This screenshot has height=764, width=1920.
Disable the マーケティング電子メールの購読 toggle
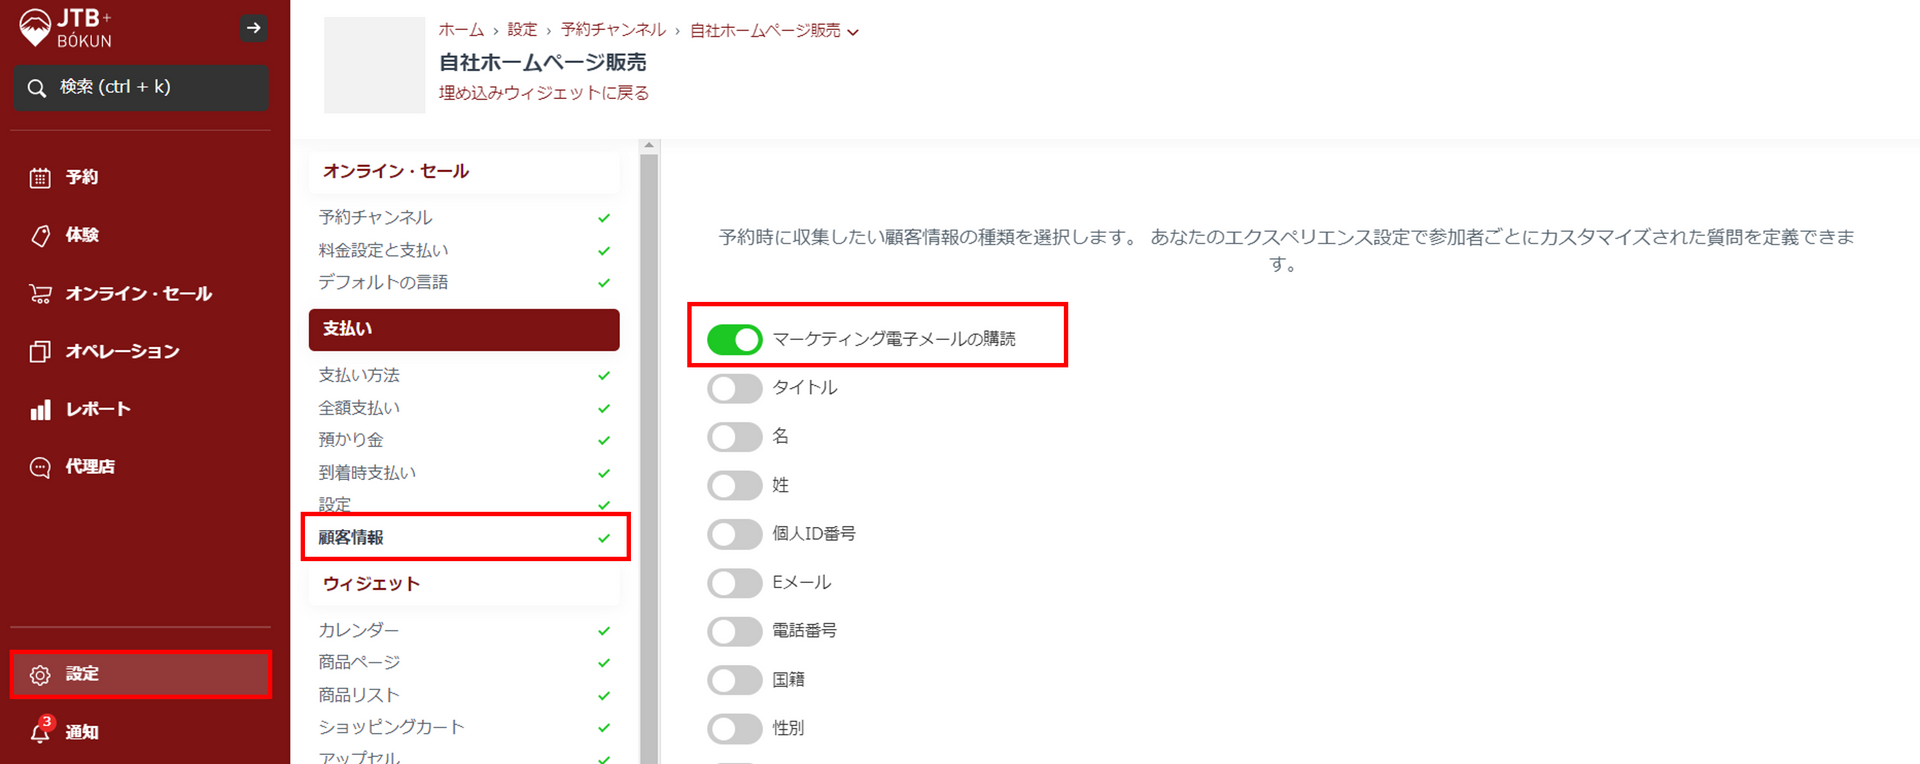734,340
